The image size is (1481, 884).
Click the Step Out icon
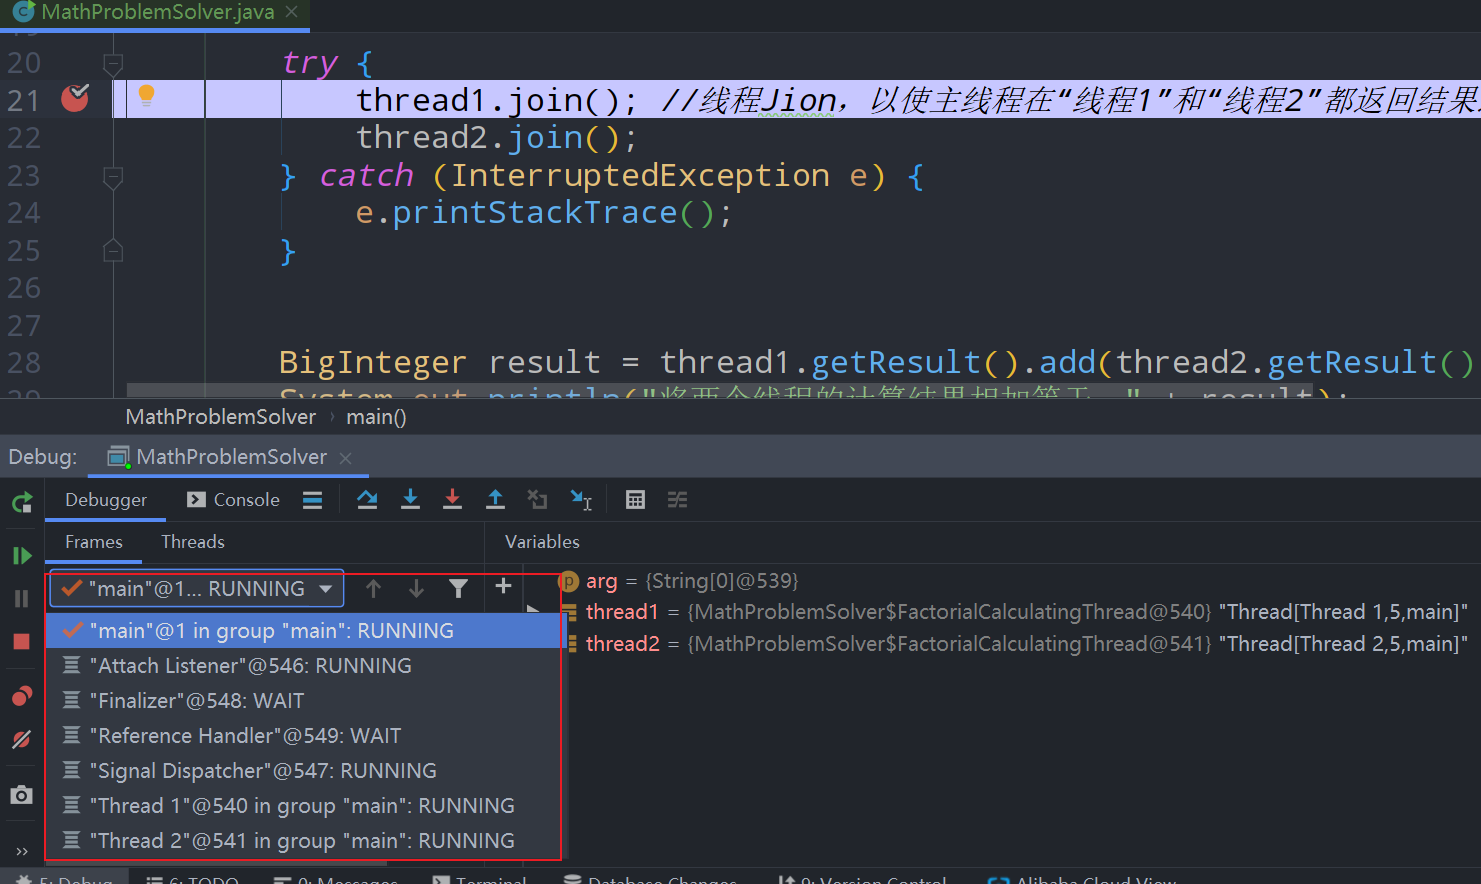[x=495, y=500]
